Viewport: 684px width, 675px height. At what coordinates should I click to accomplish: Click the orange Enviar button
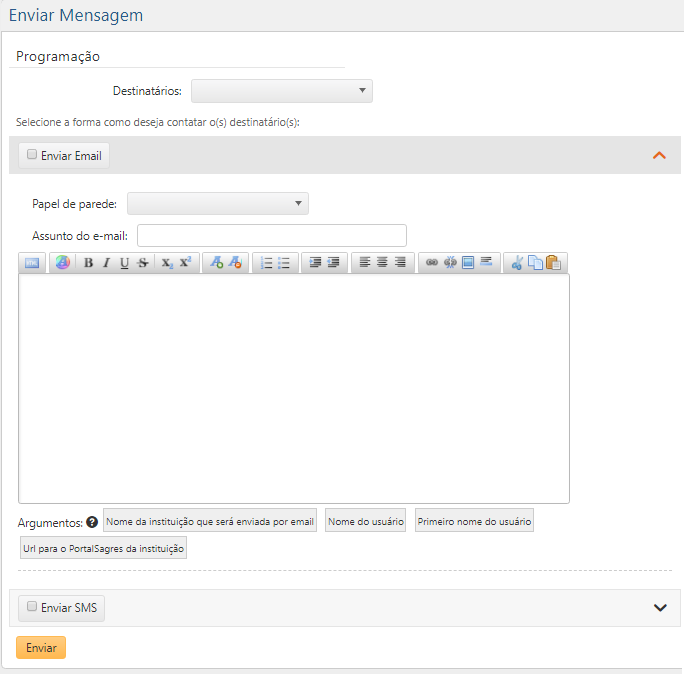[x=41, y=648]
